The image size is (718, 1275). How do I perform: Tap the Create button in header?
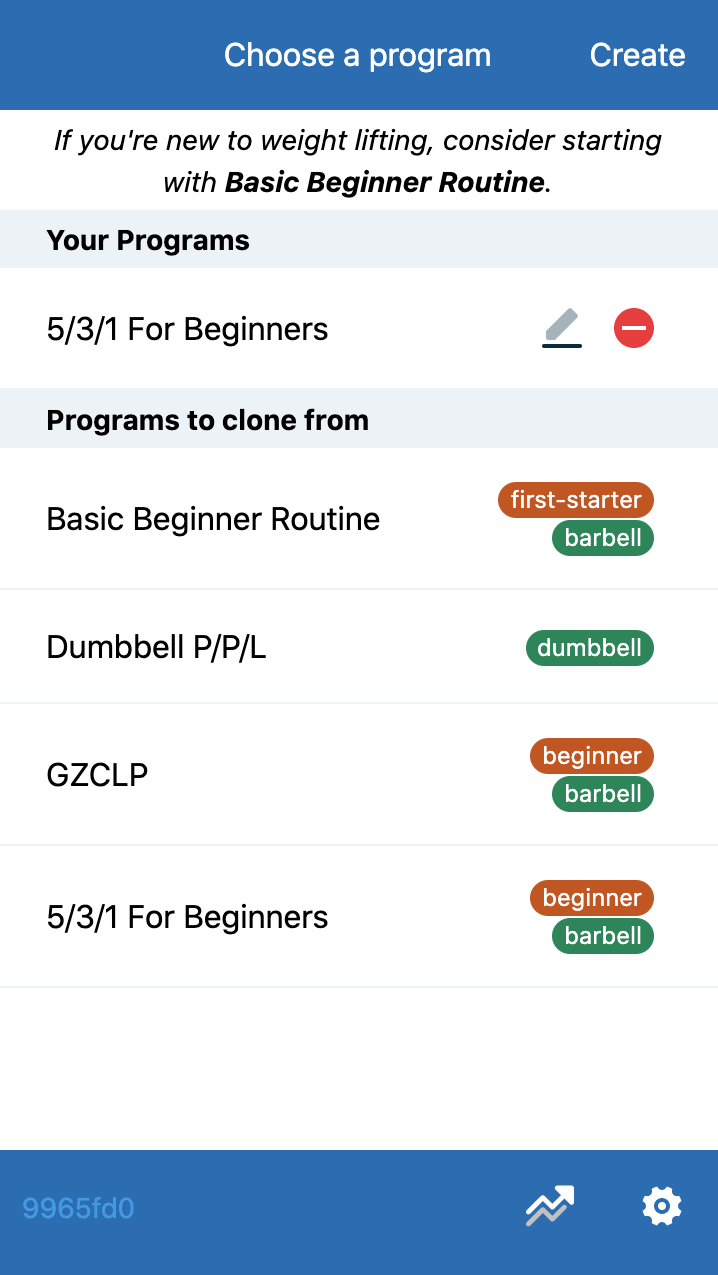pyautogui.click(x=638, y=55)
